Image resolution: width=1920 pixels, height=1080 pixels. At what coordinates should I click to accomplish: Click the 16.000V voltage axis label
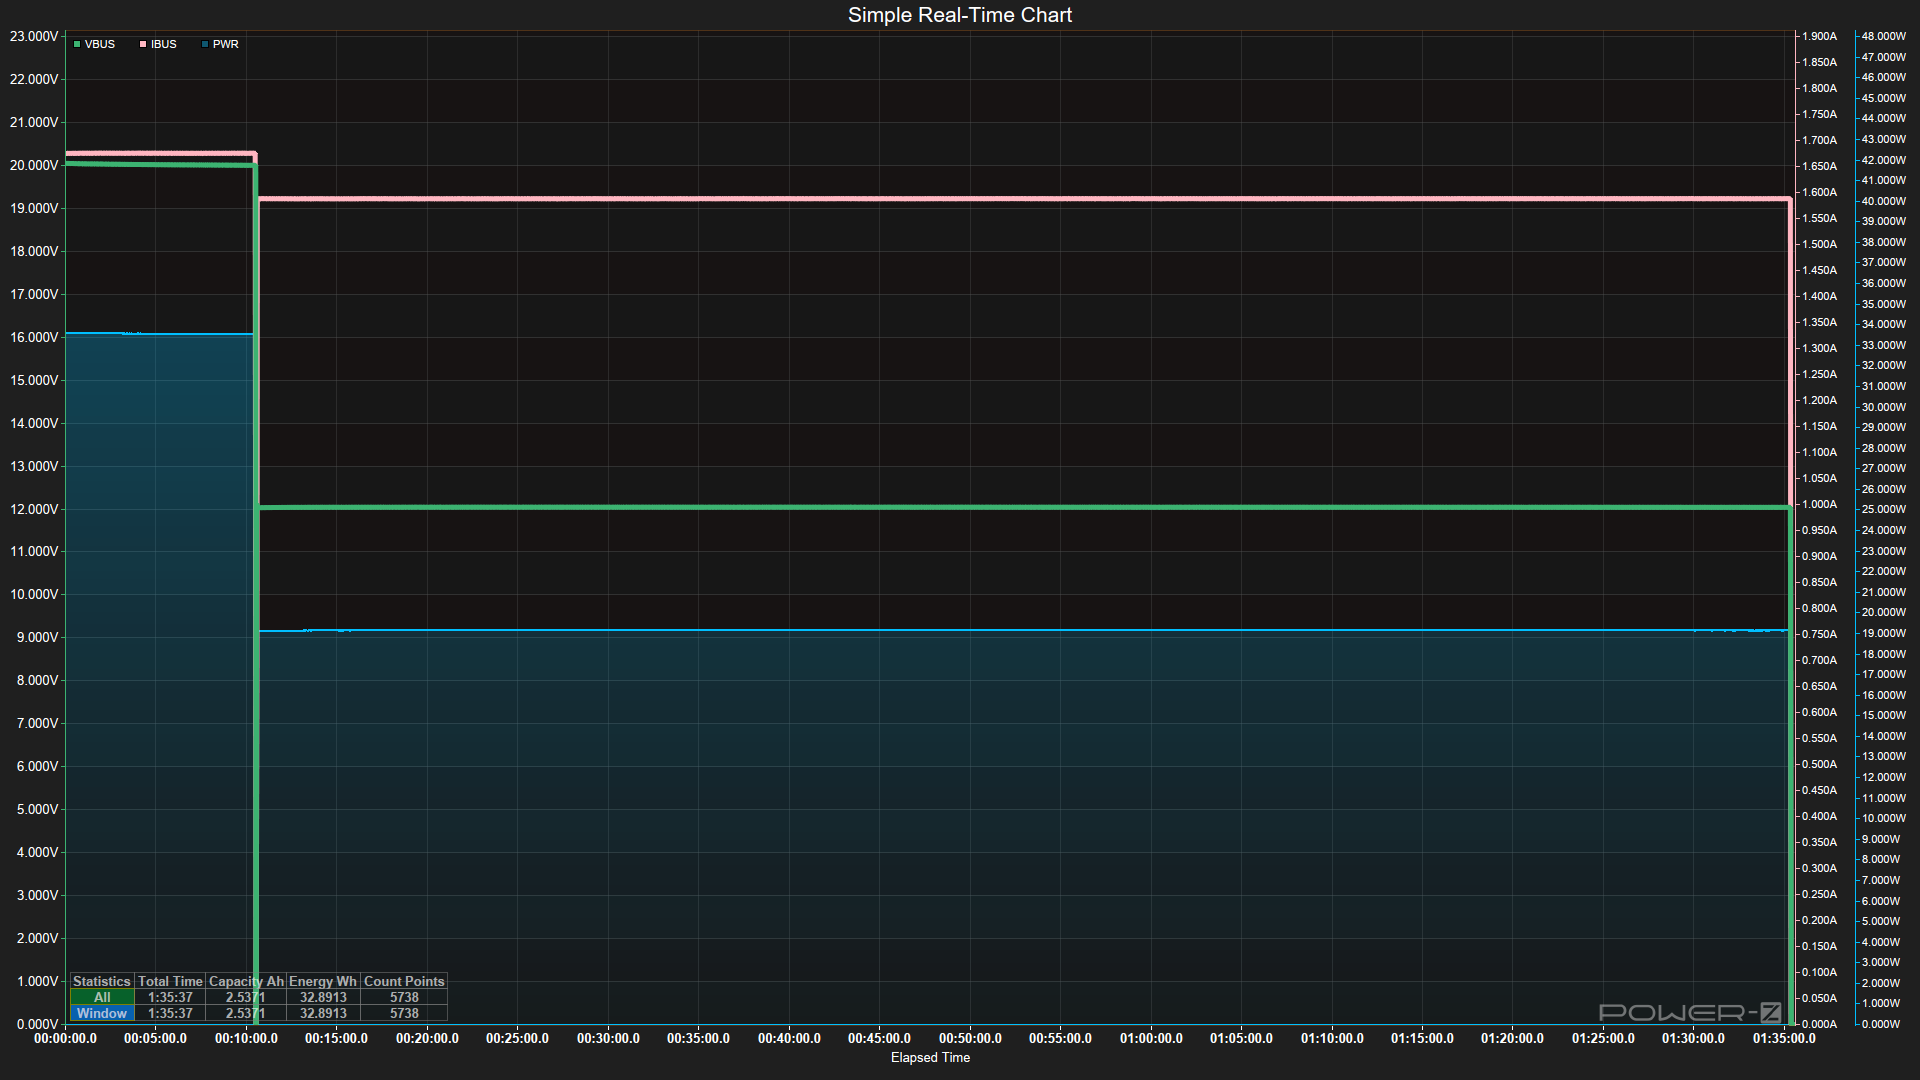[34, 337]
